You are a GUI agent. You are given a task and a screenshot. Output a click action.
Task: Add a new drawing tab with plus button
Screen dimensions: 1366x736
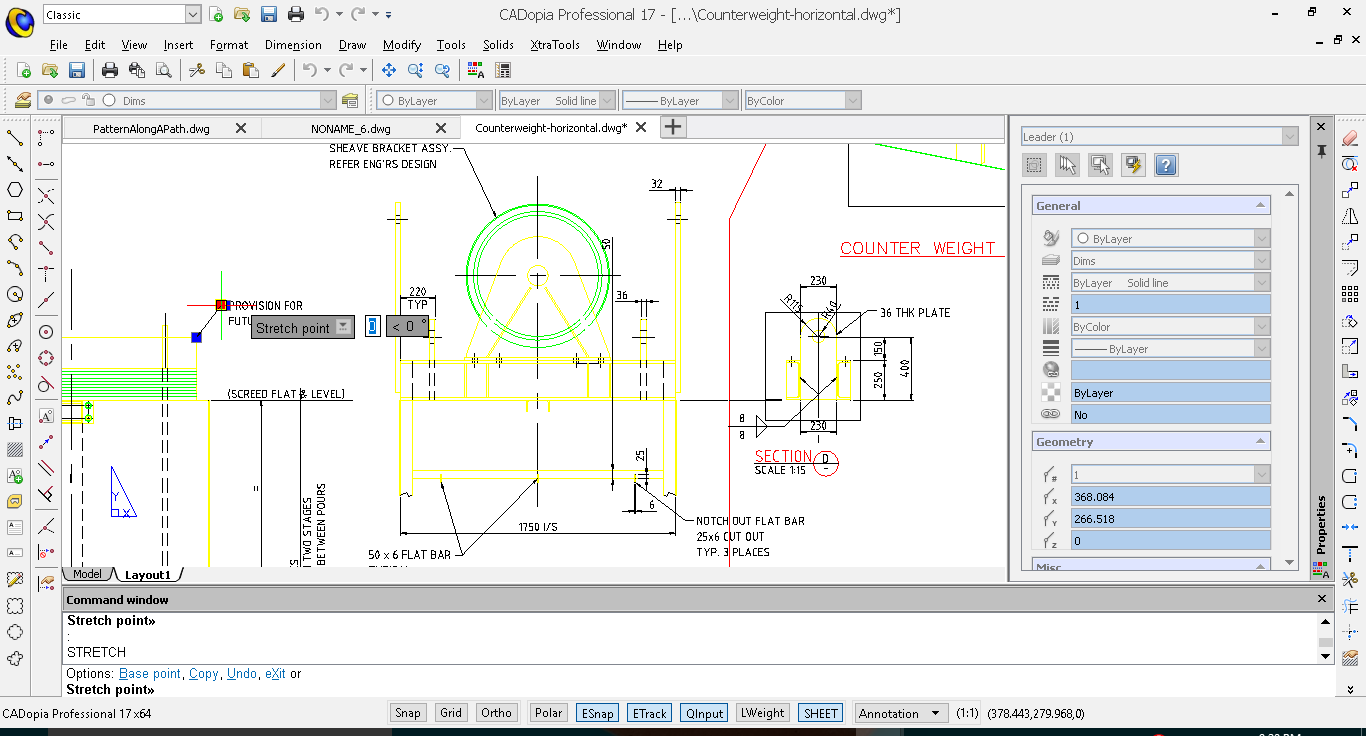(674, 127)
